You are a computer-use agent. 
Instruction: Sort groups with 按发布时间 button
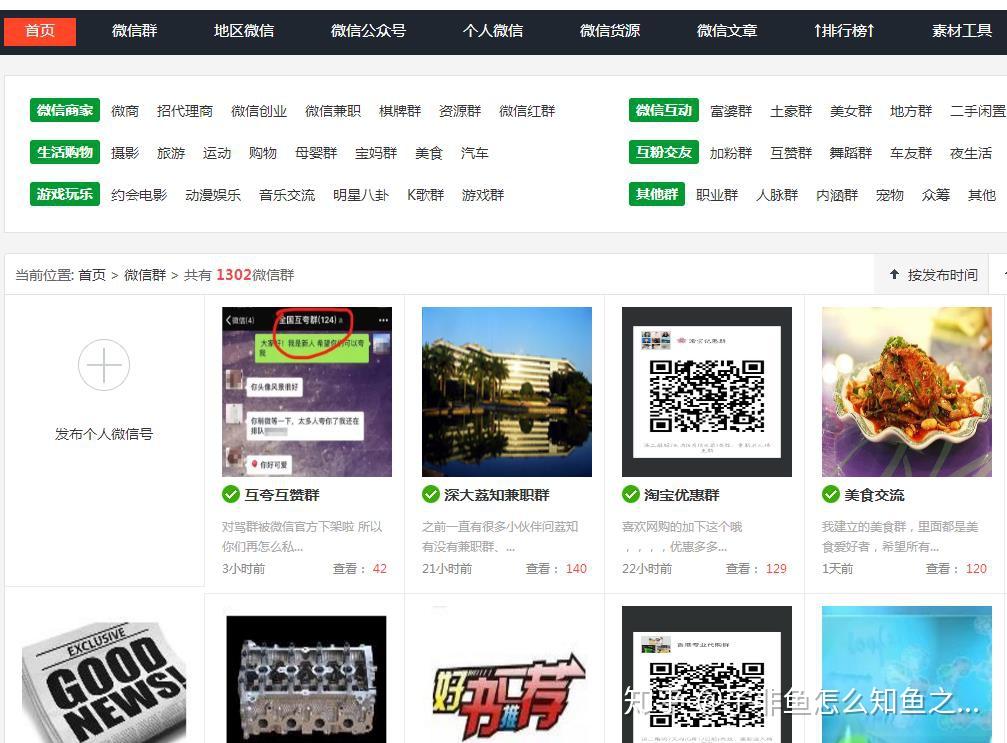pyautogui.click(x=931, y=275)
